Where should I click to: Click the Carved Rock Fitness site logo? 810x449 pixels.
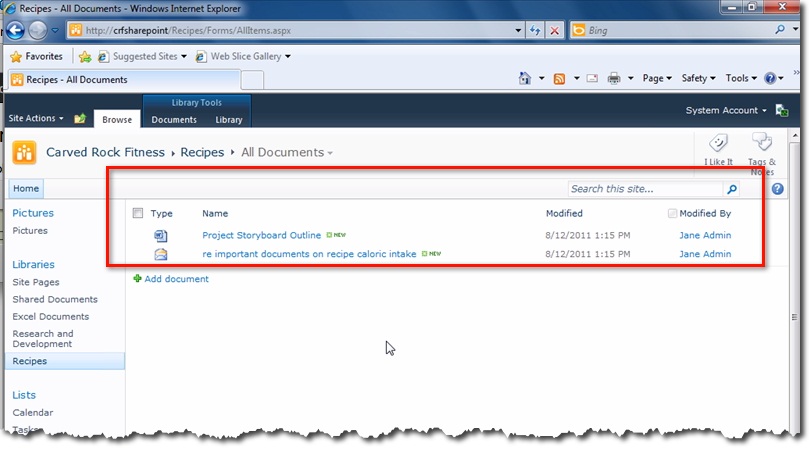pos(24,152)
